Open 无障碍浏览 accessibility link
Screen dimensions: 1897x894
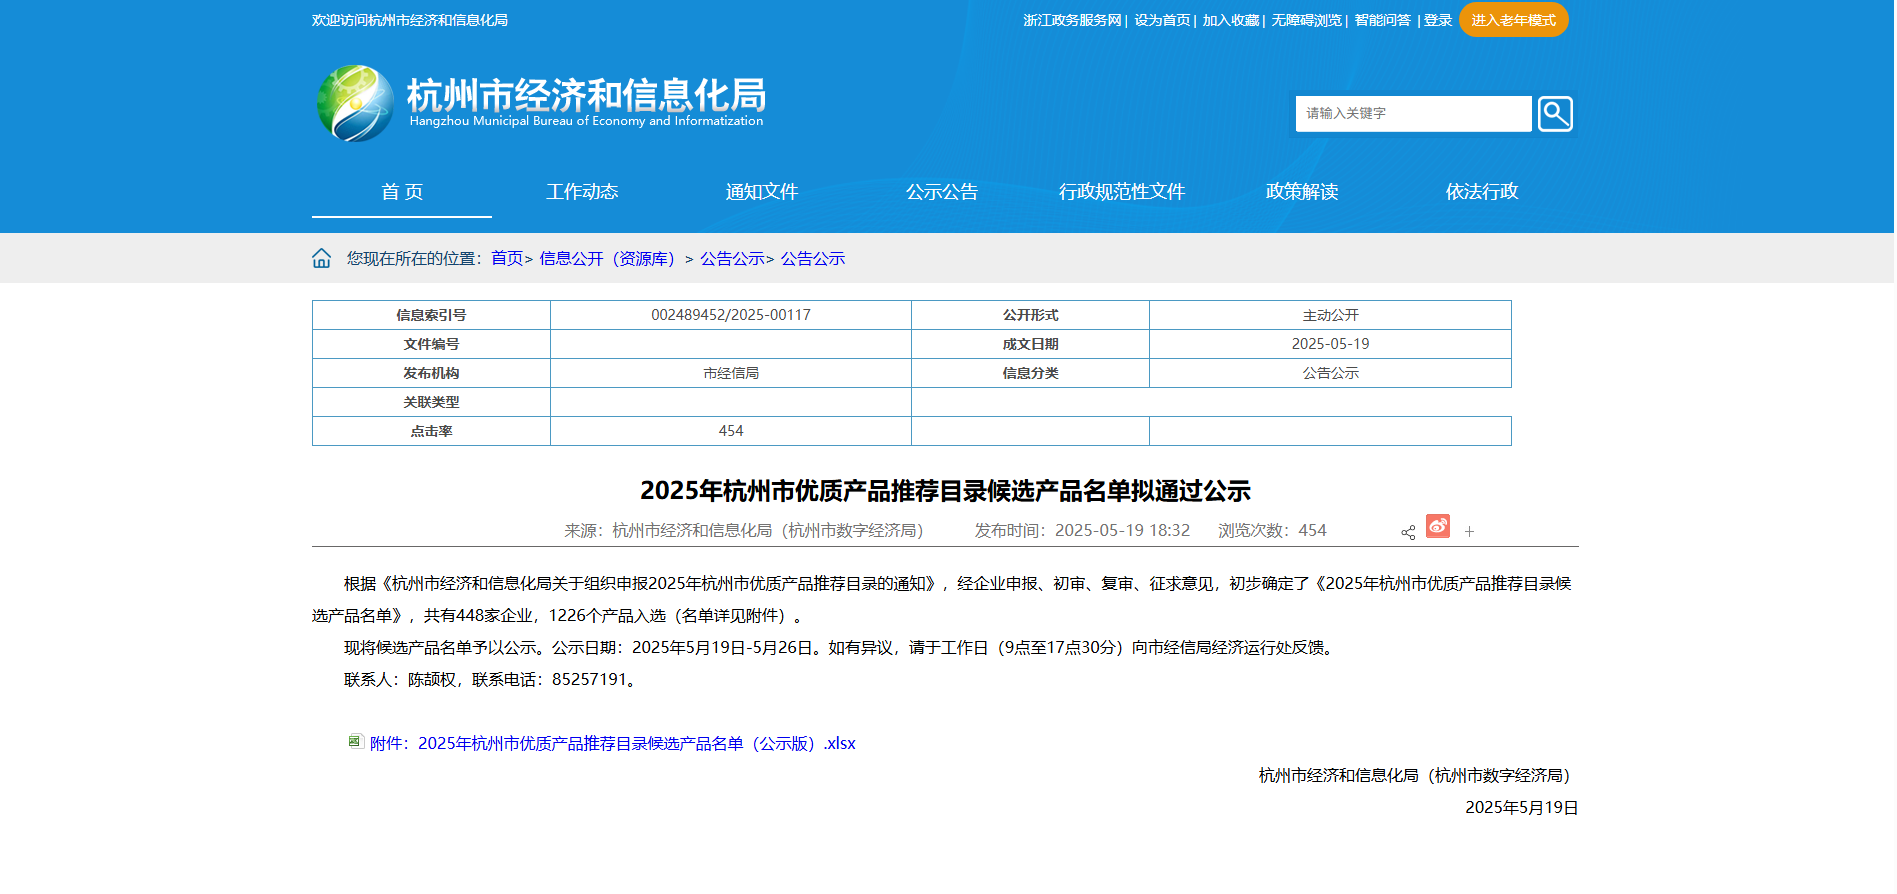click(x=1306, y=21)
